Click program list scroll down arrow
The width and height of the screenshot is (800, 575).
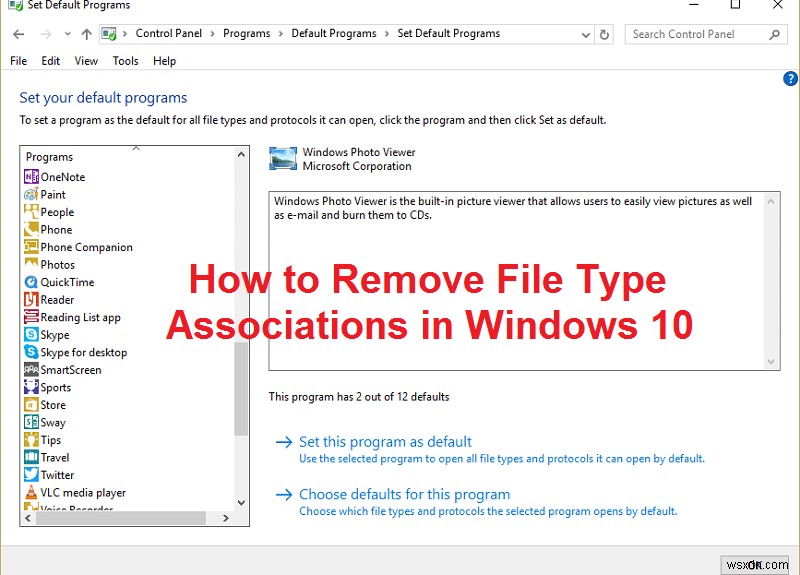[241, 503]
